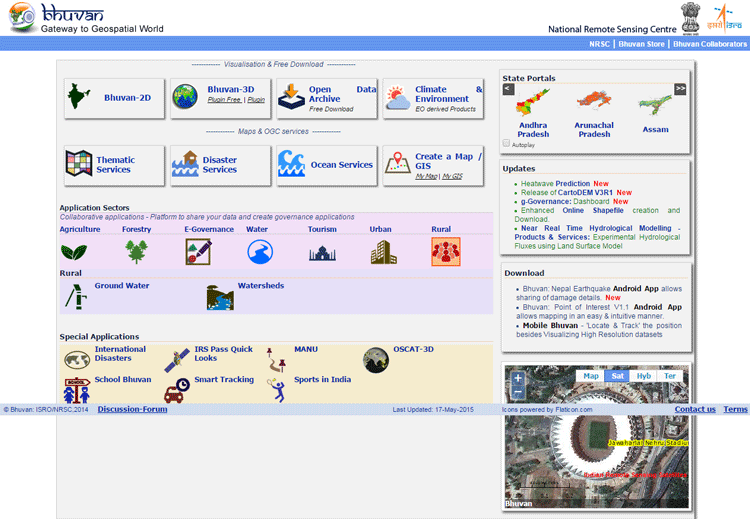Open the Create a Map / GIS pin icon
Image resolution: width=750 pixels, height=519 pixels.
click(398, 163)
